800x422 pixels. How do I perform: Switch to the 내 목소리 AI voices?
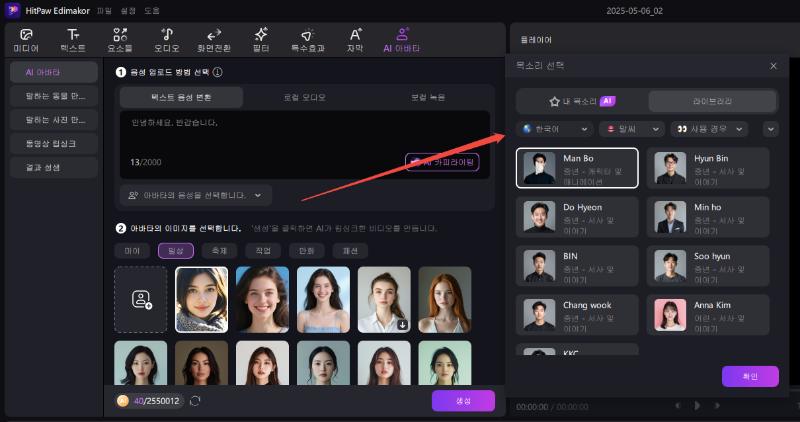click(581, 101)
